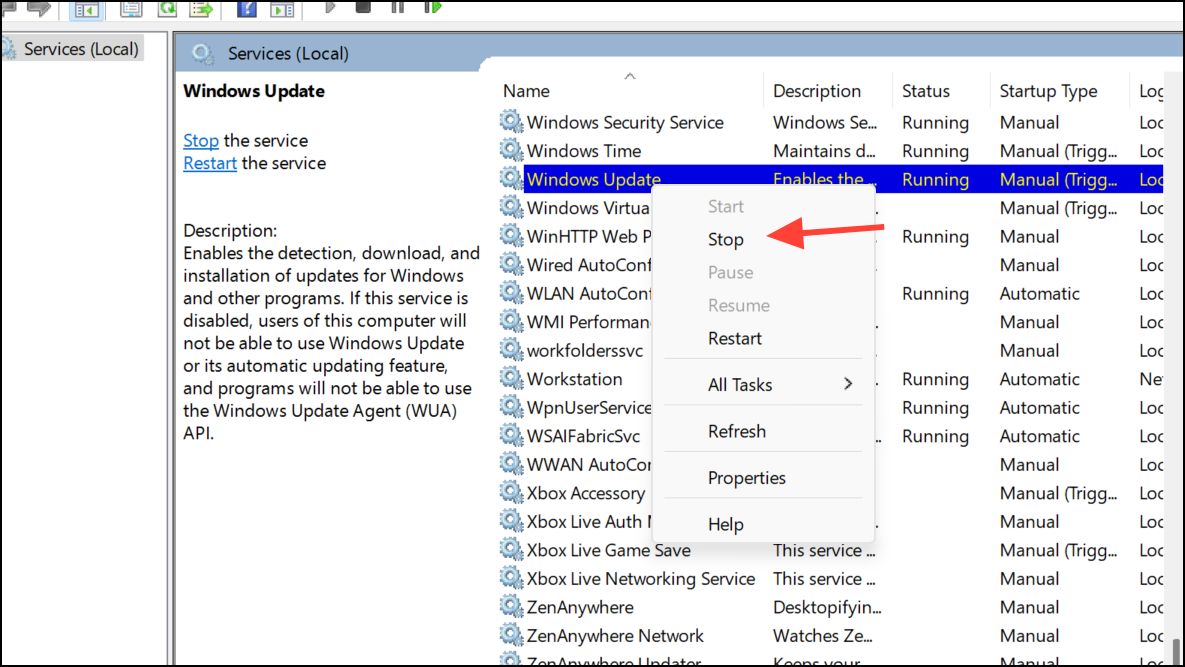Open the blue Help toolbar icon
1185x667 pixels.
pos(246,8)
